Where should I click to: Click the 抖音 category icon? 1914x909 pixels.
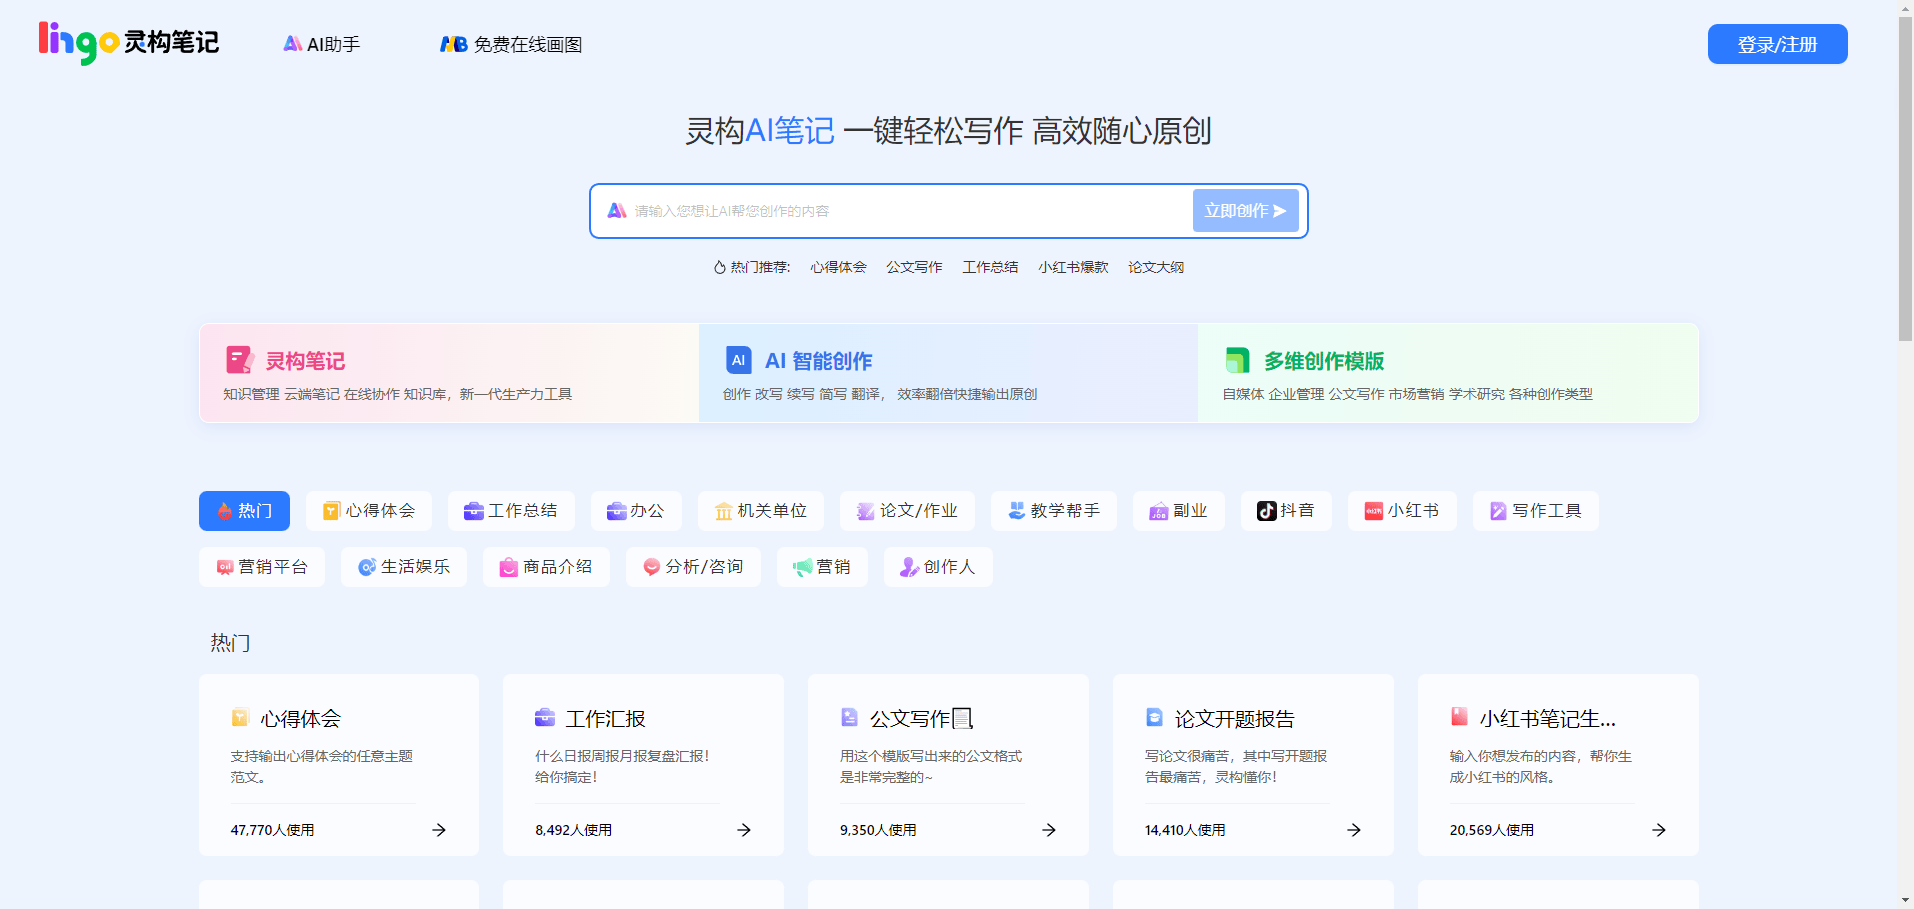1265,511
